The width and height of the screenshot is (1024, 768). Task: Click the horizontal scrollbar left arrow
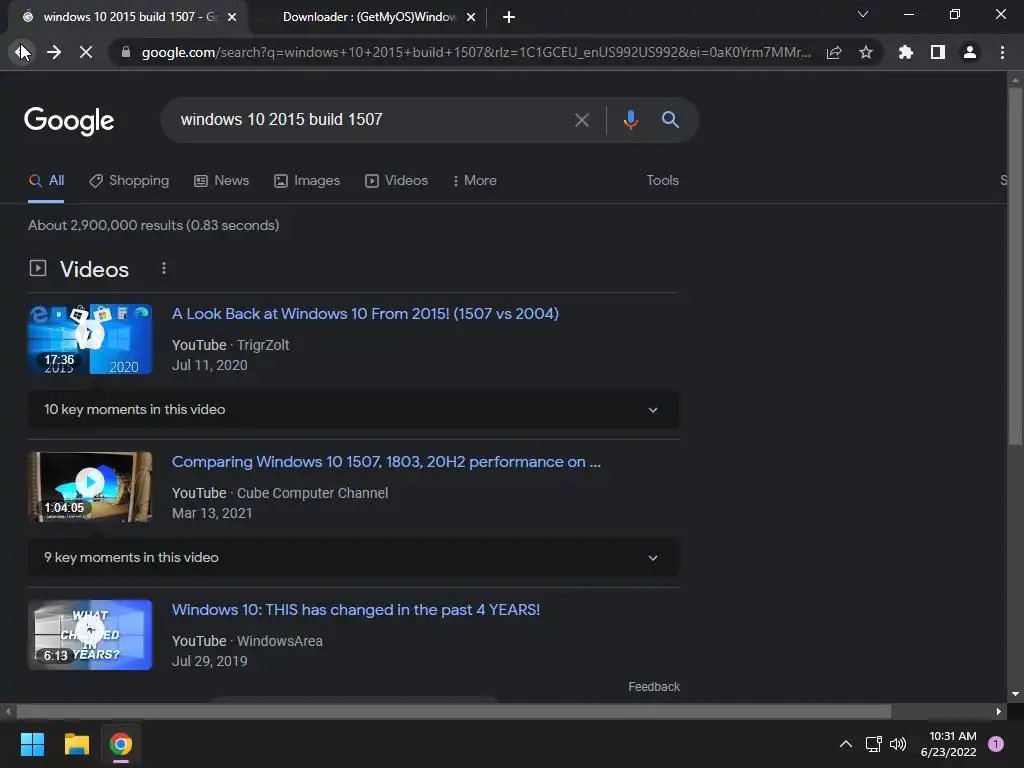[8, 712]
